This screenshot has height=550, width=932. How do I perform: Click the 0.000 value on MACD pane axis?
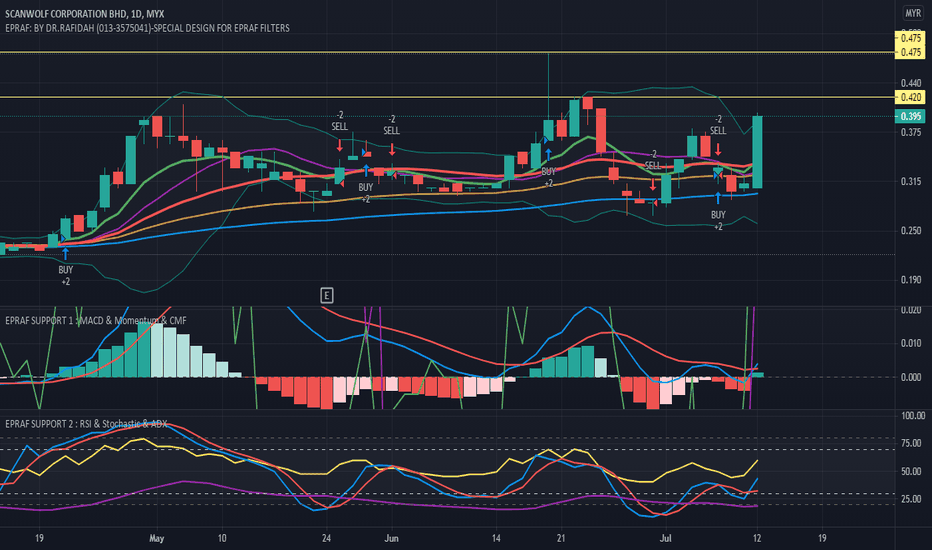click(x=910, y=377)
